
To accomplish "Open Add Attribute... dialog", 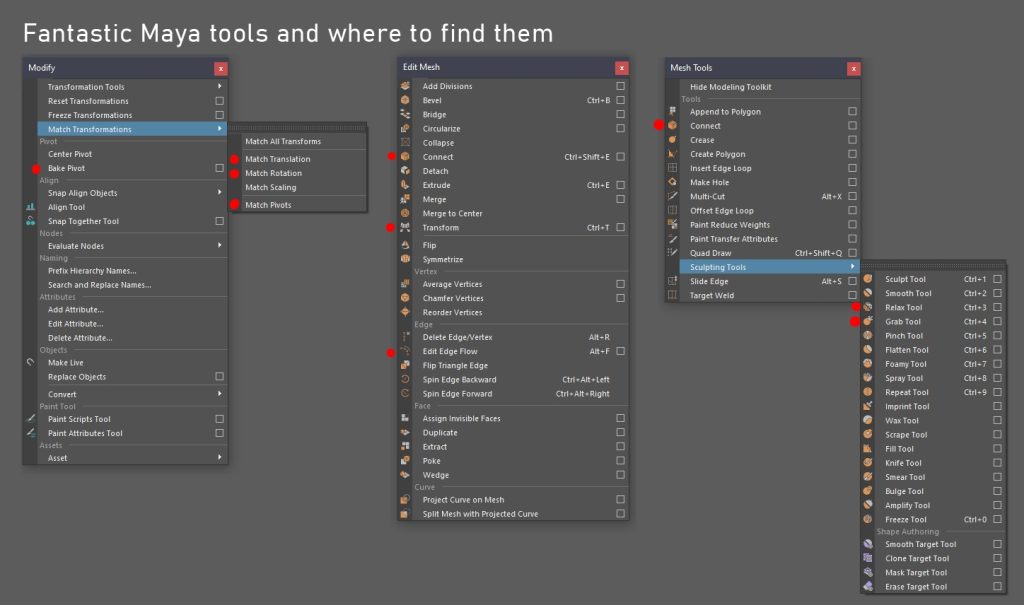I will tap(76, 310).
